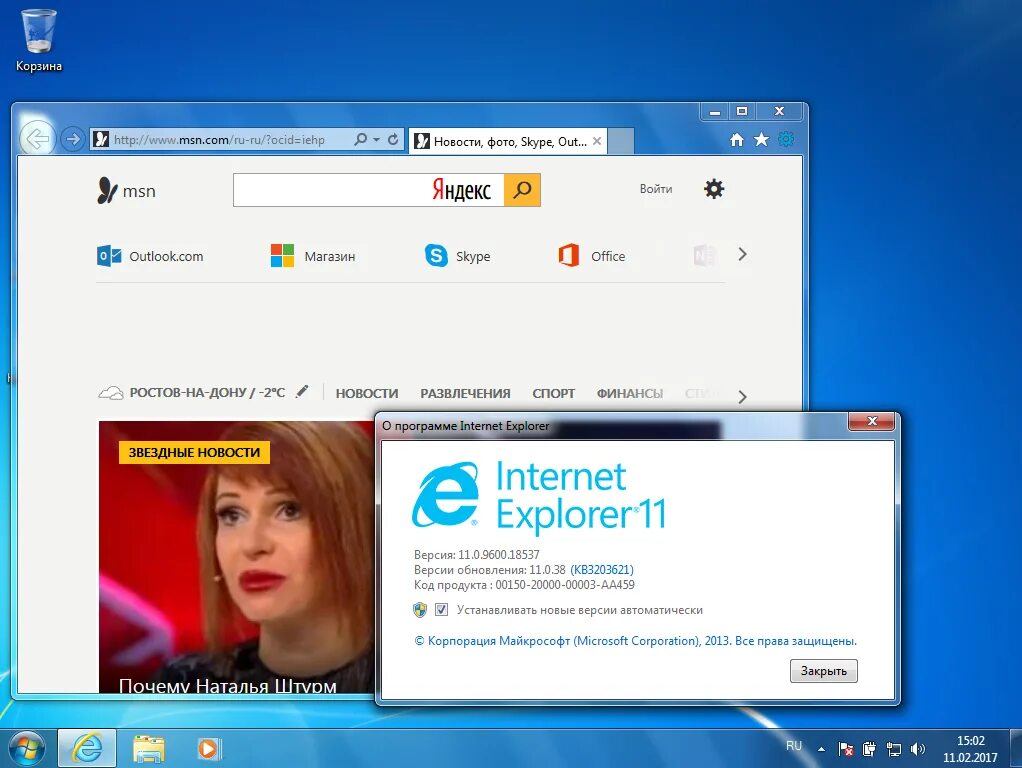Click the 'Почему Наталья Штурм' headline
1022x768 pixels.
coord(227,685)
